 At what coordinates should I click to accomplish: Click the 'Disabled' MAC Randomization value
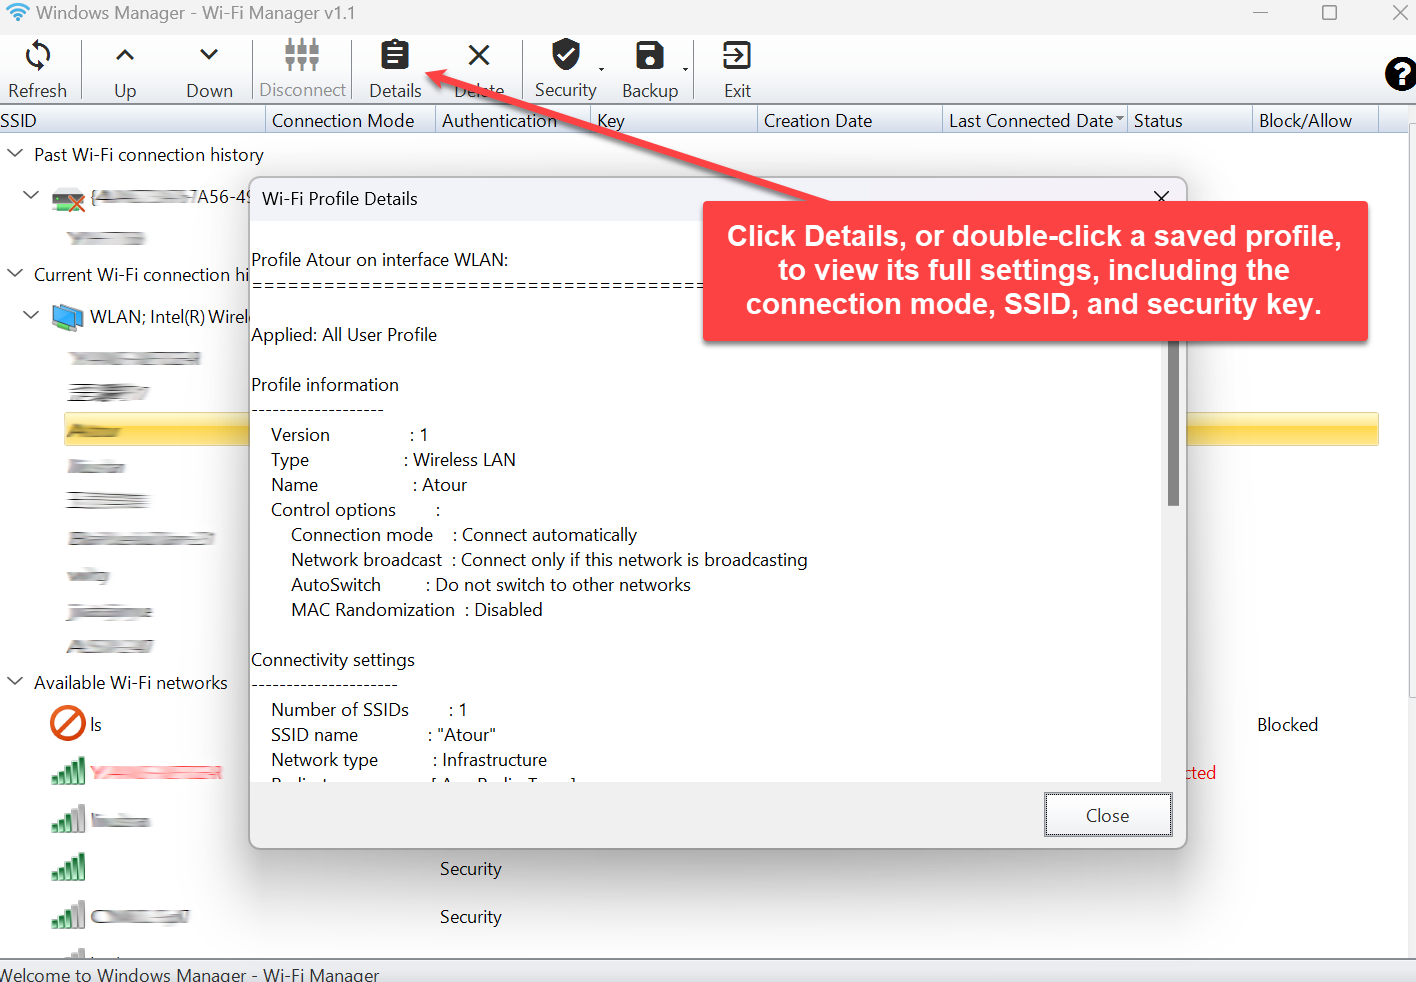coord(508,610)
